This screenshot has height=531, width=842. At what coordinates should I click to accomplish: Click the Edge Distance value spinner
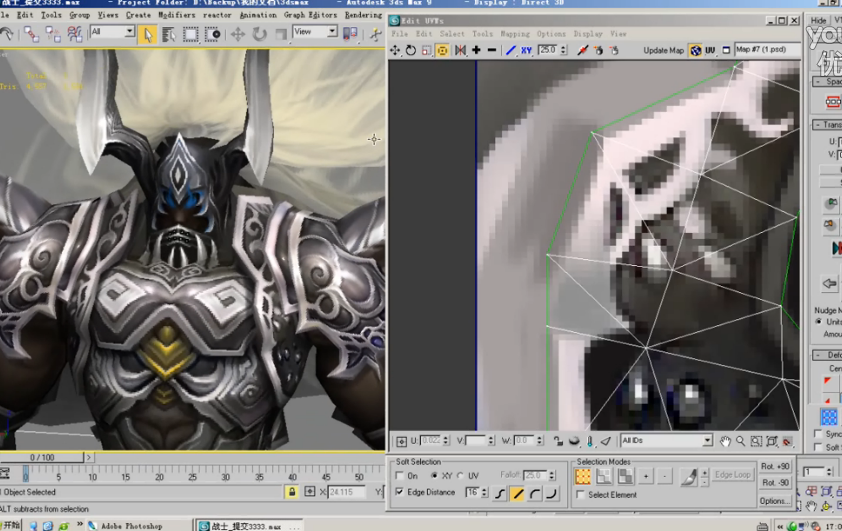(484, 492)
